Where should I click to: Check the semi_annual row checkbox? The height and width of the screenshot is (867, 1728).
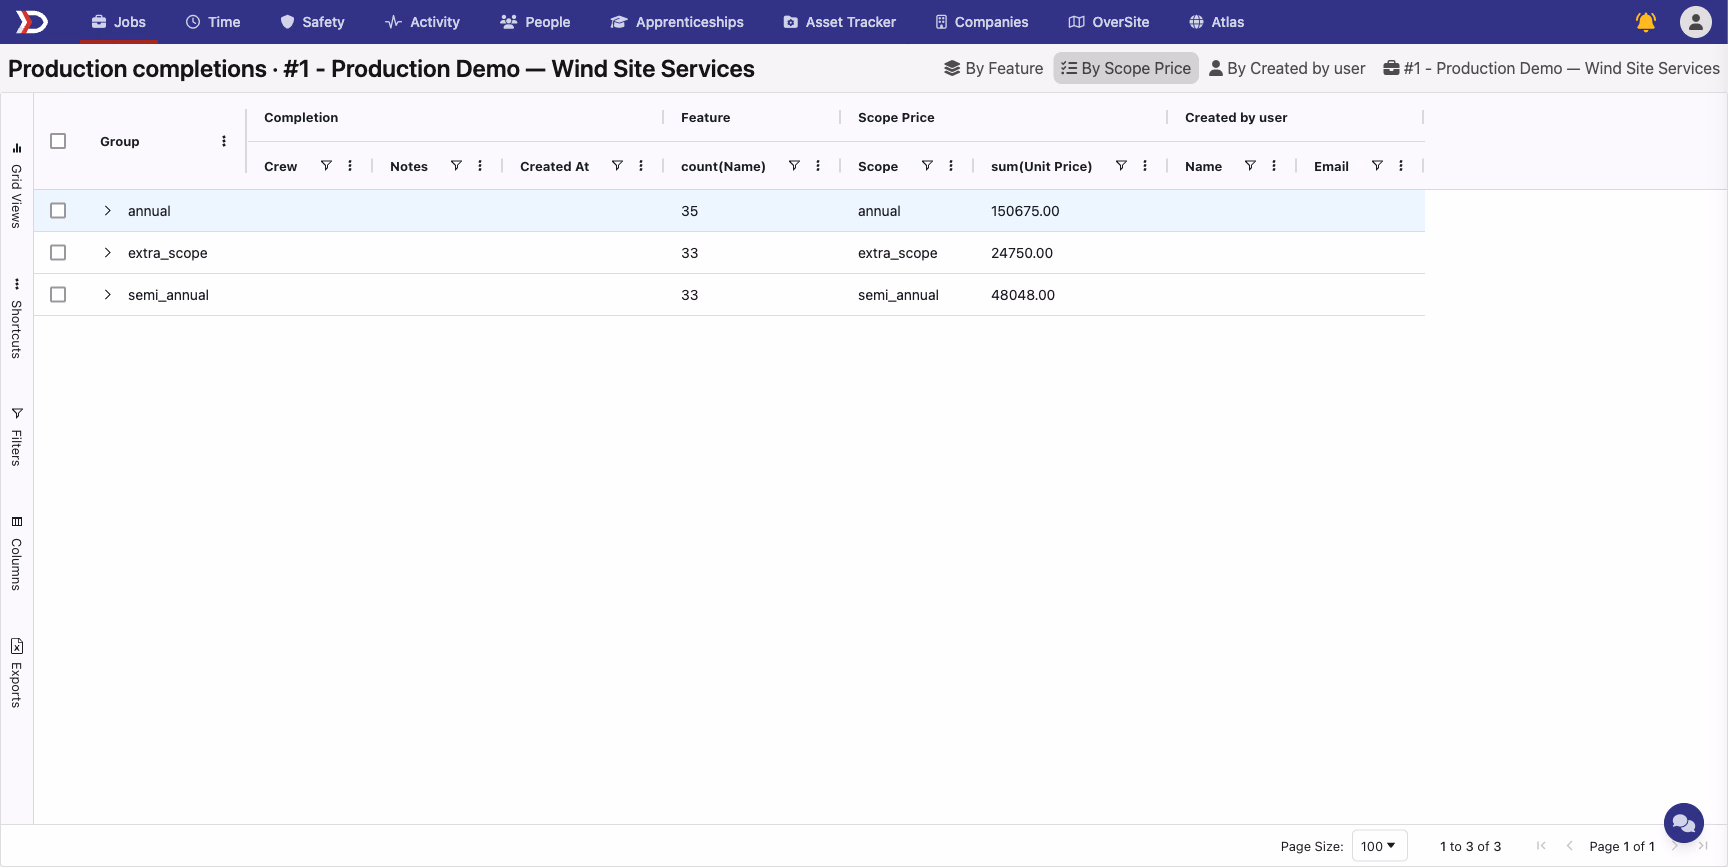(x=58, y=295)
